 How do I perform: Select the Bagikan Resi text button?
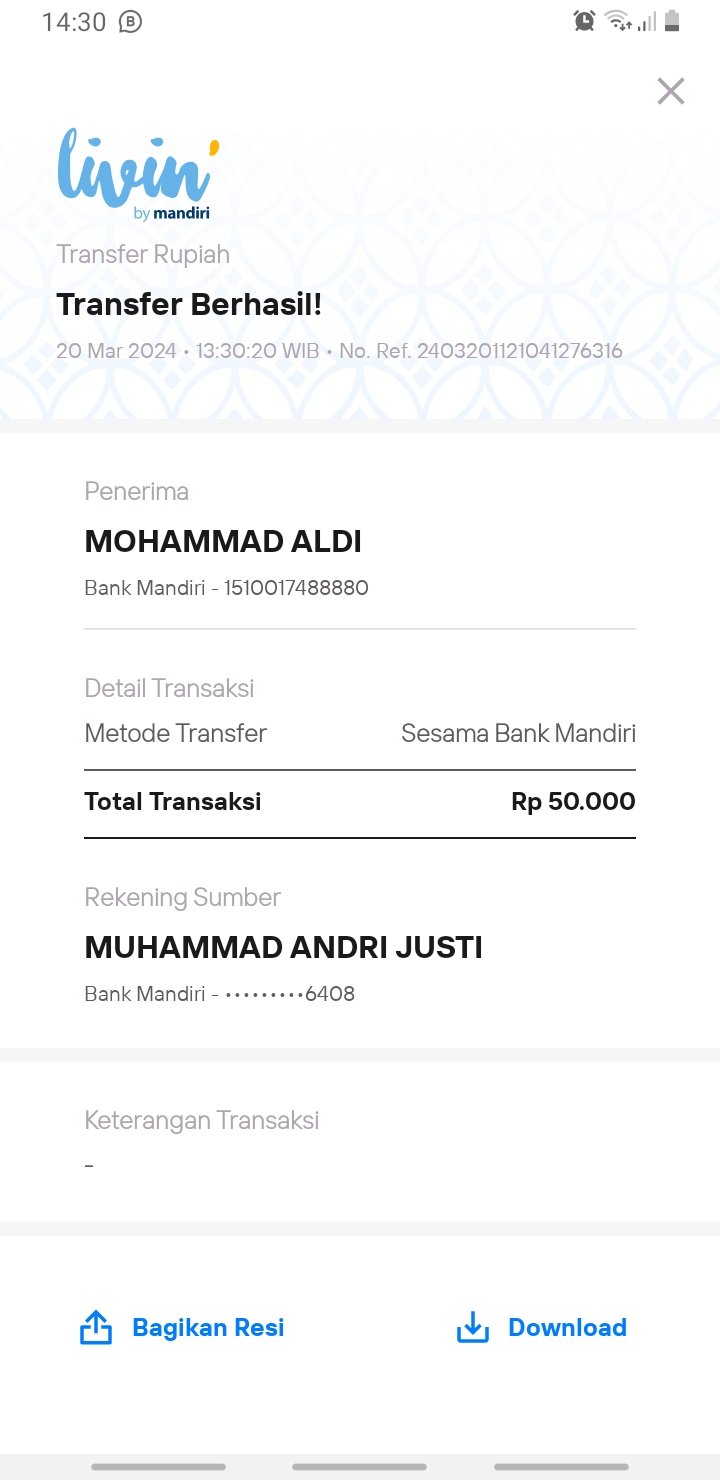pyautogui.click(x=208, y=1328)
